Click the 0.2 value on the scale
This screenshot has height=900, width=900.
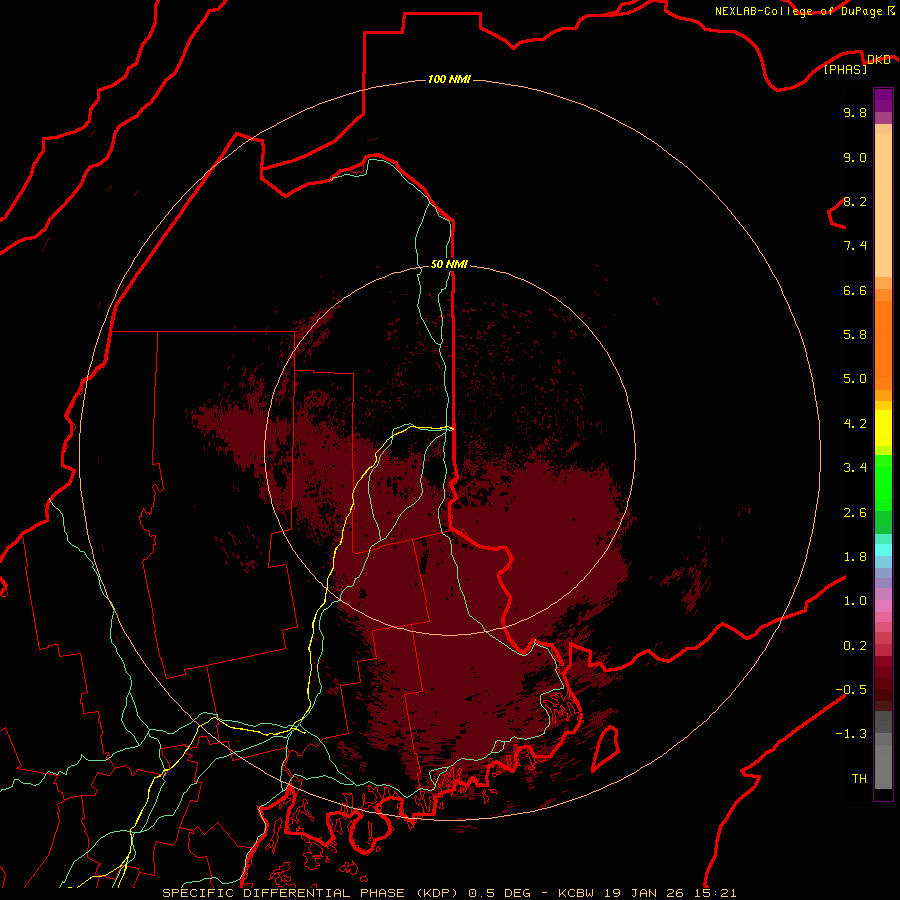(855, 646)
